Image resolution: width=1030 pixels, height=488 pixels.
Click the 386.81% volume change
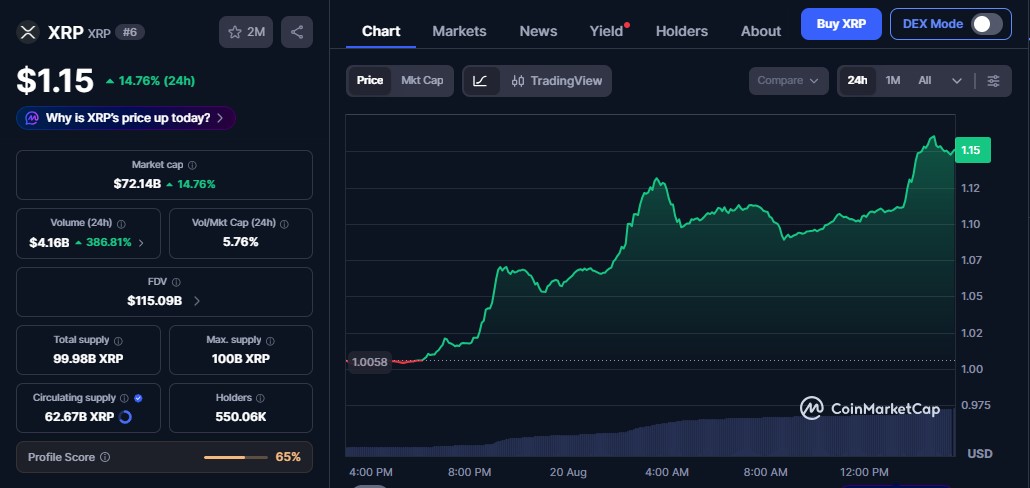point(103,243)
